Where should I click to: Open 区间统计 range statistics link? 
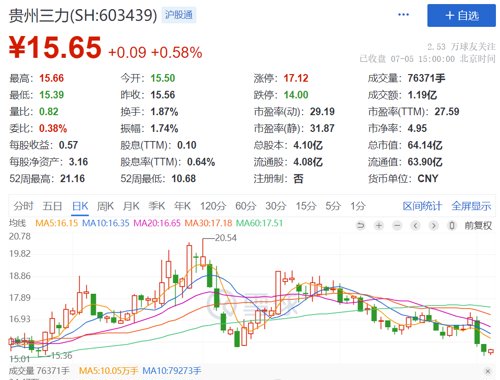422,206
